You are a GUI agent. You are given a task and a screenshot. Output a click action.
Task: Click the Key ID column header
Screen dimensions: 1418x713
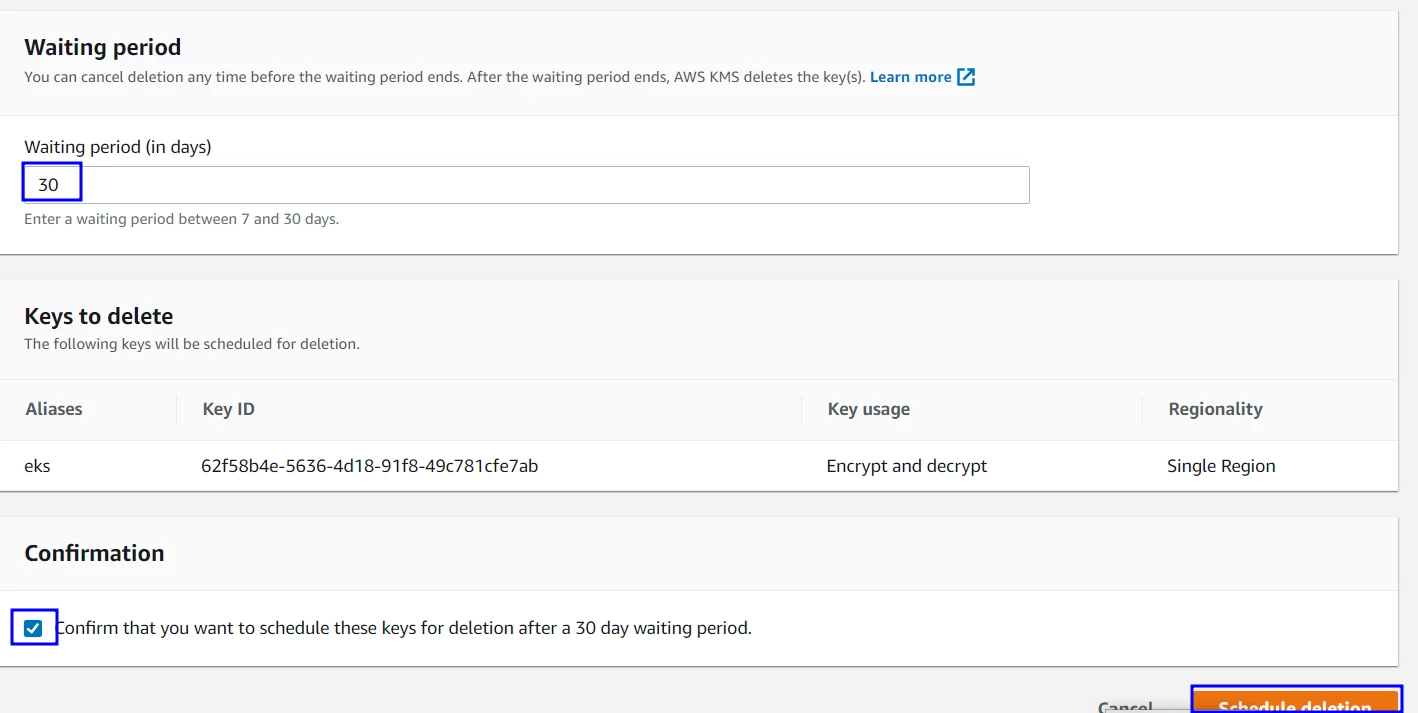(x=228, y=409)
